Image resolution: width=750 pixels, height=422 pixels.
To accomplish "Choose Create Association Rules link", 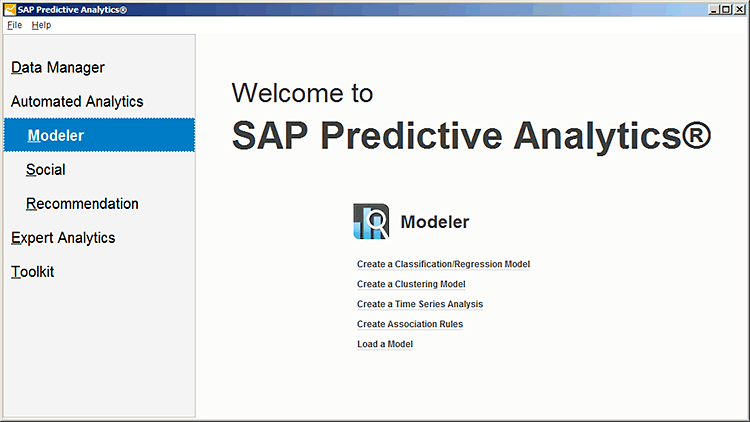I will click(x=410, y=324).
